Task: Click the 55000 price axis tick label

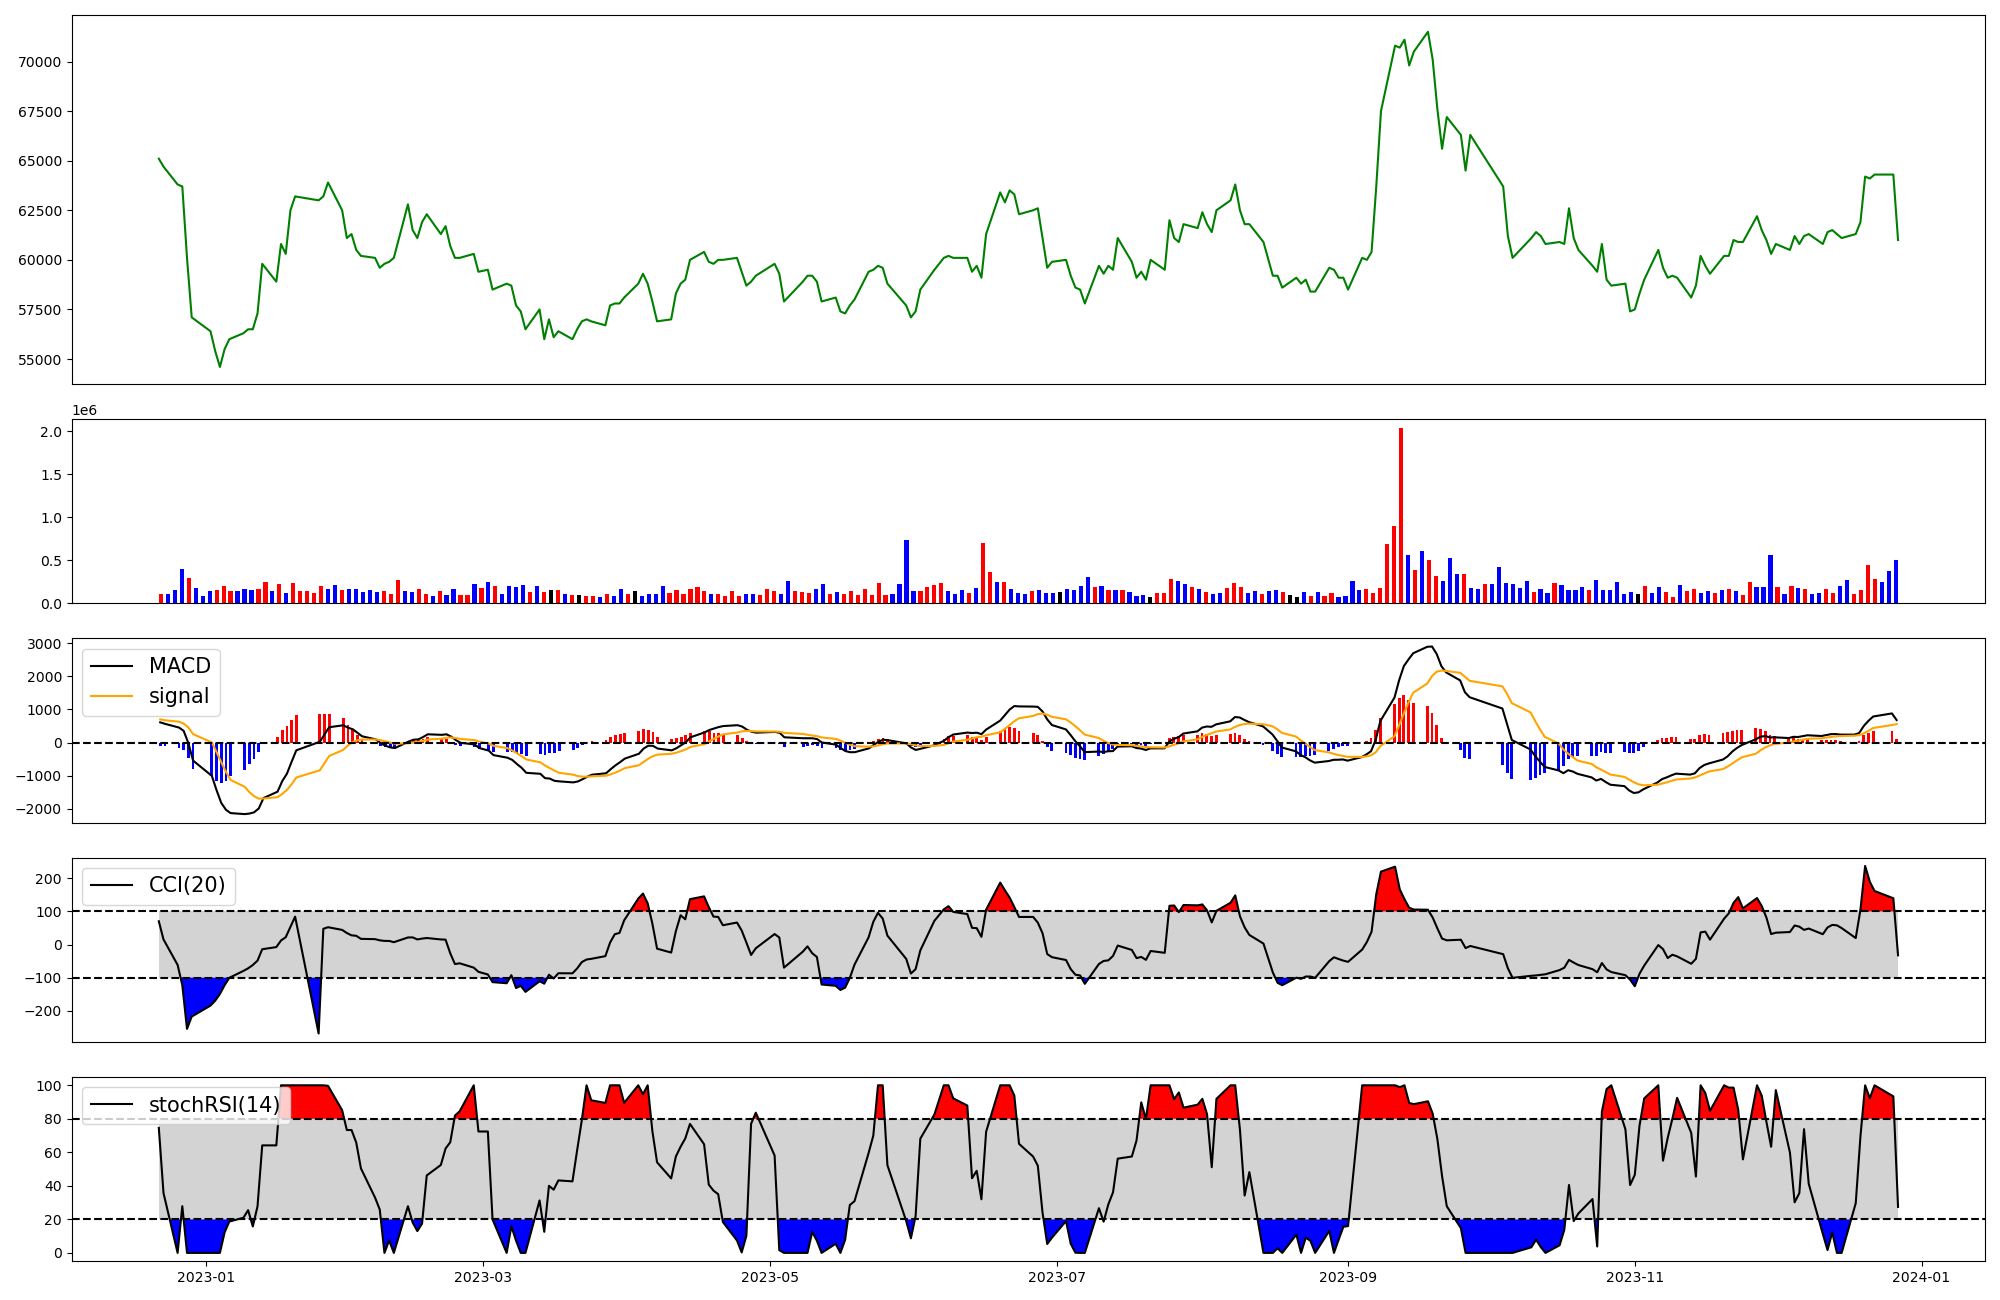Action: (x=40, y=360)
